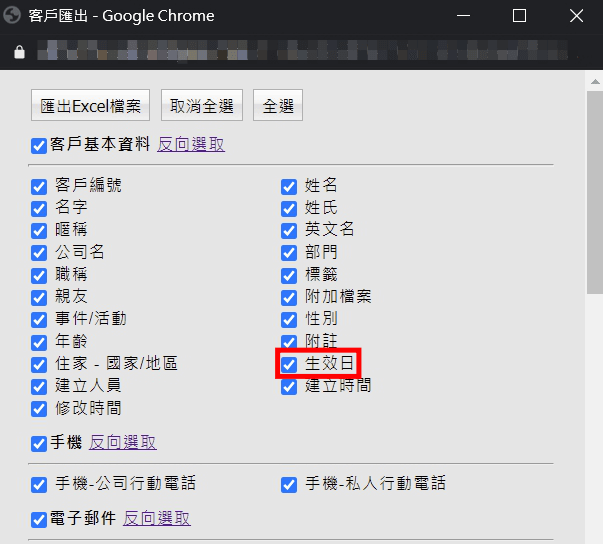The width and height of the screenshot is (603, 544).
Task: Toggle the 客戶編號 checkbox
Action: point(39,186)
